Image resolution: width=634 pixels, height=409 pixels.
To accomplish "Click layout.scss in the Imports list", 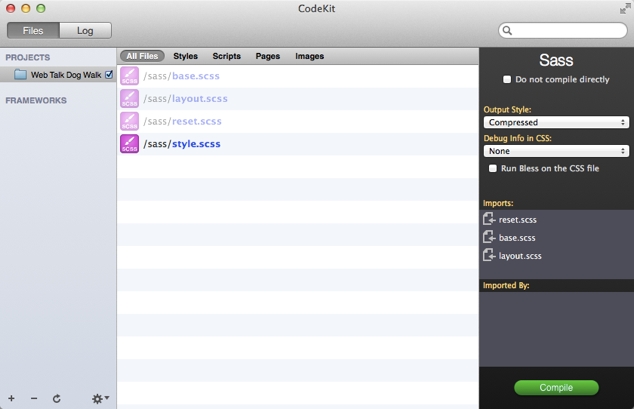I will pyautogui.click(x=520, y=256).
